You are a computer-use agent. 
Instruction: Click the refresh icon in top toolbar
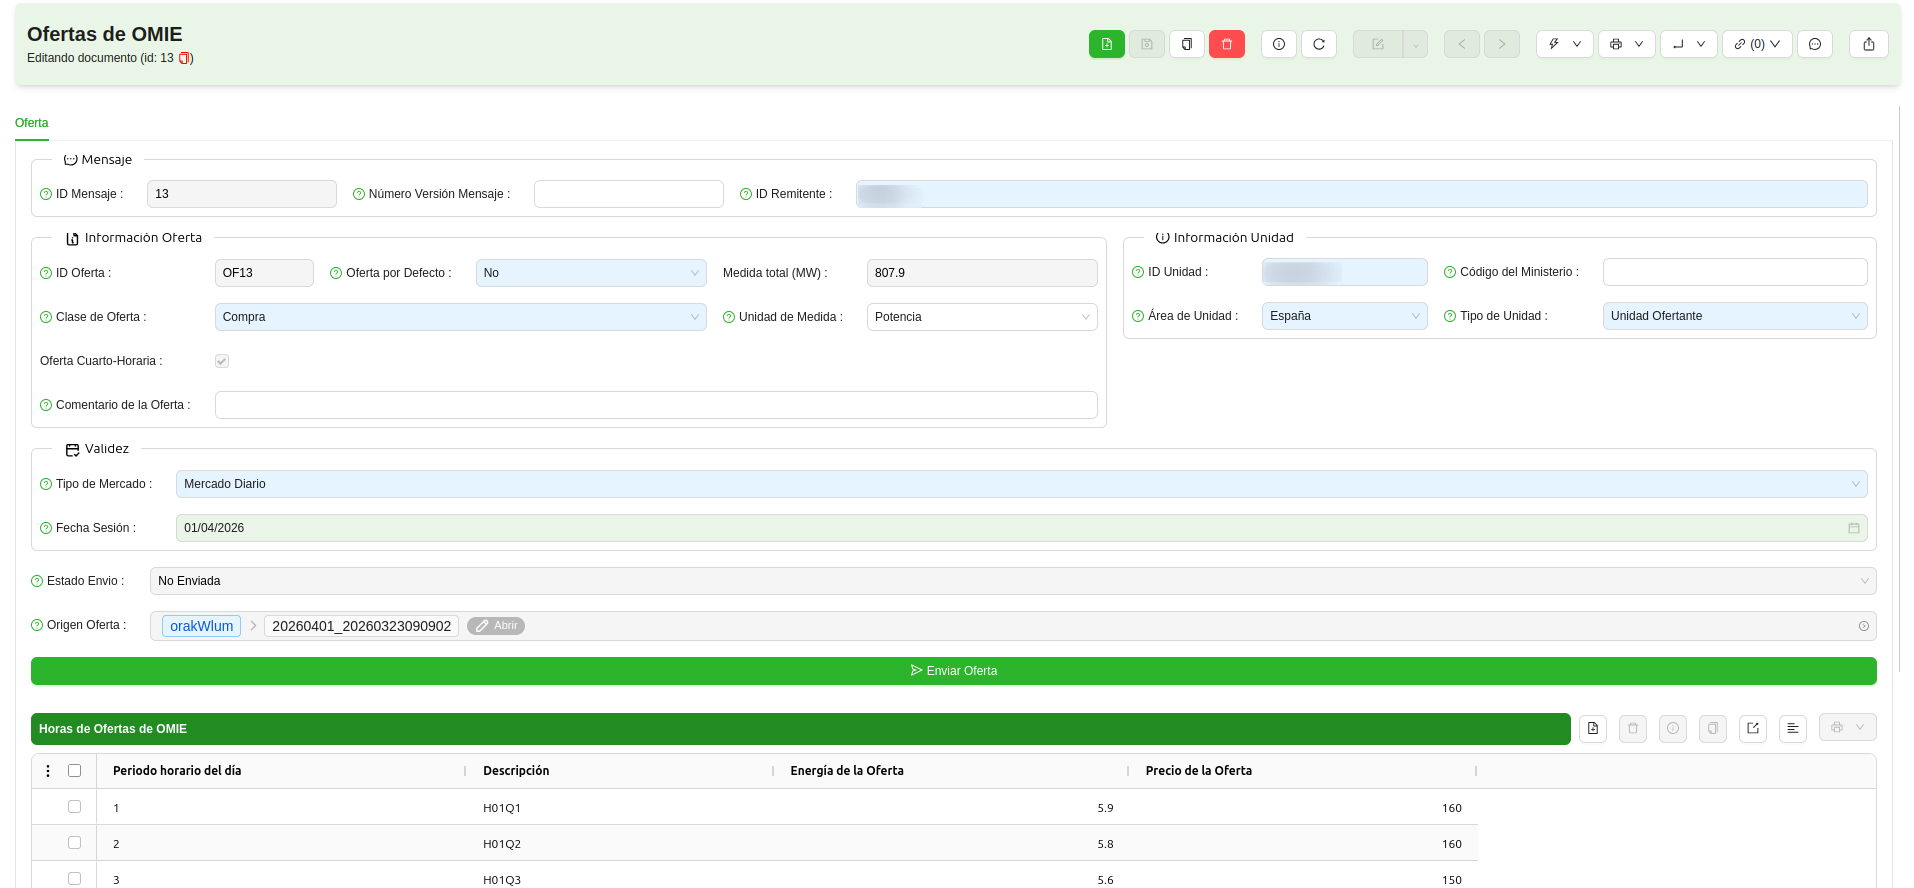pyautogui.click(x=1318, y=44)
